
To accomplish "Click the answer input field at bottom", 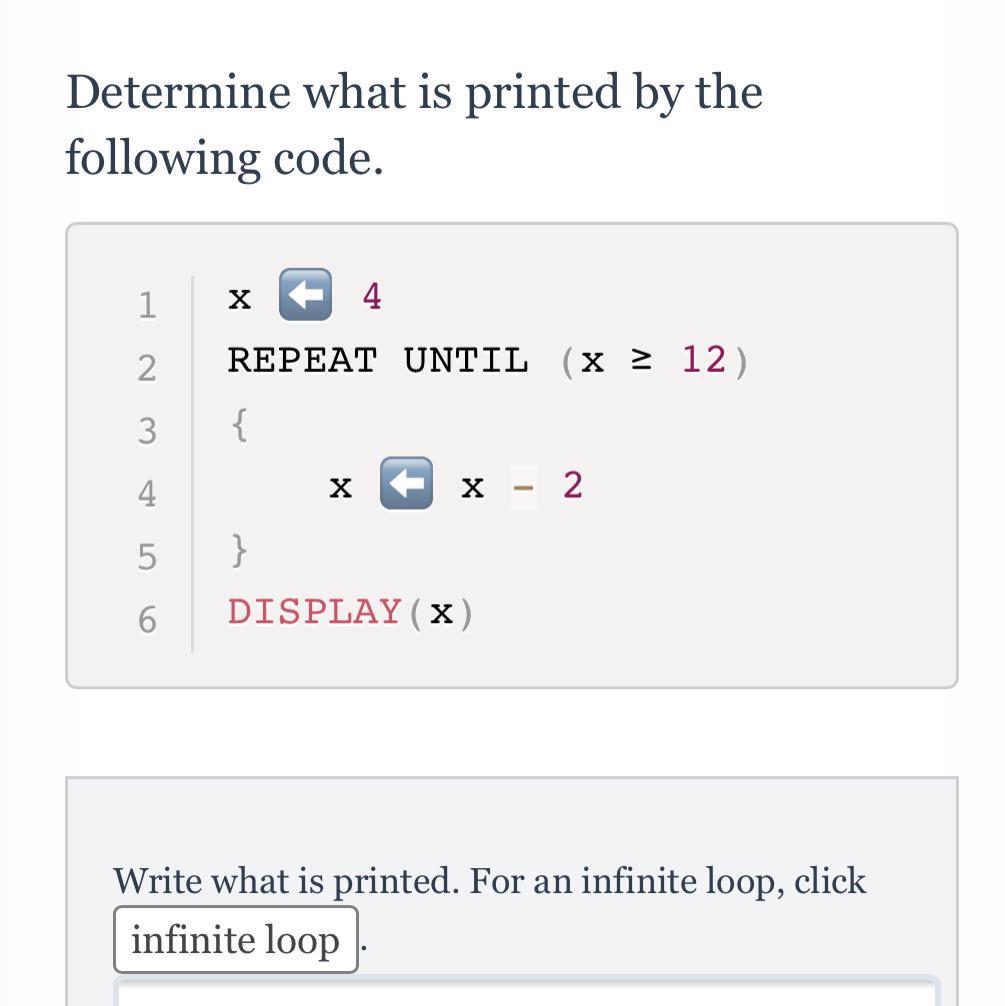I will click(527, 993).
